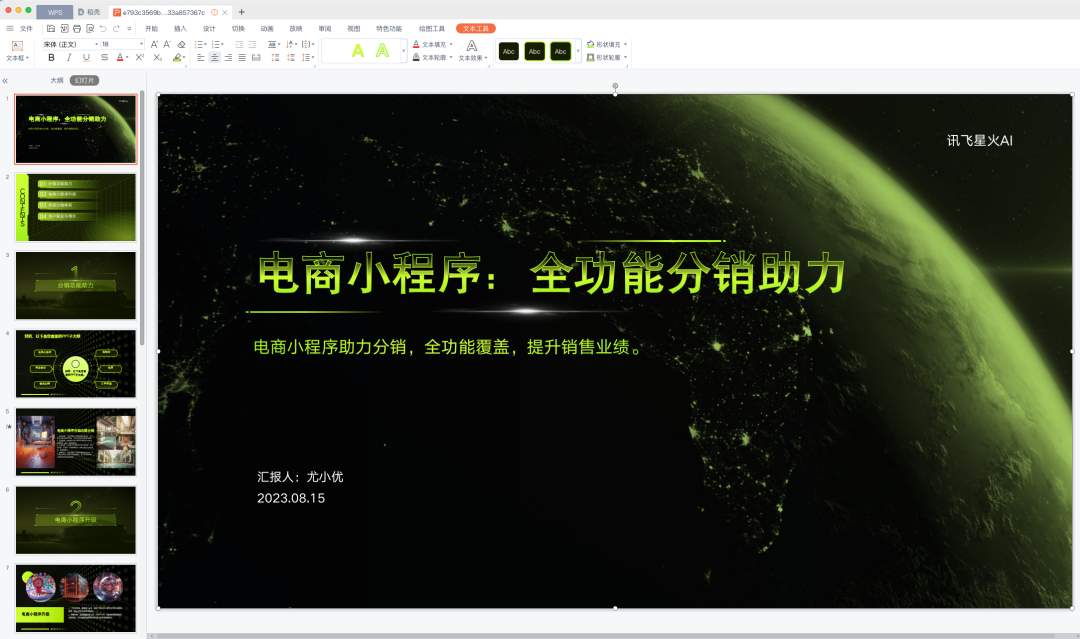Align text to the right
The width and height of the screenshot is (1080, 639).
(228, 57)
